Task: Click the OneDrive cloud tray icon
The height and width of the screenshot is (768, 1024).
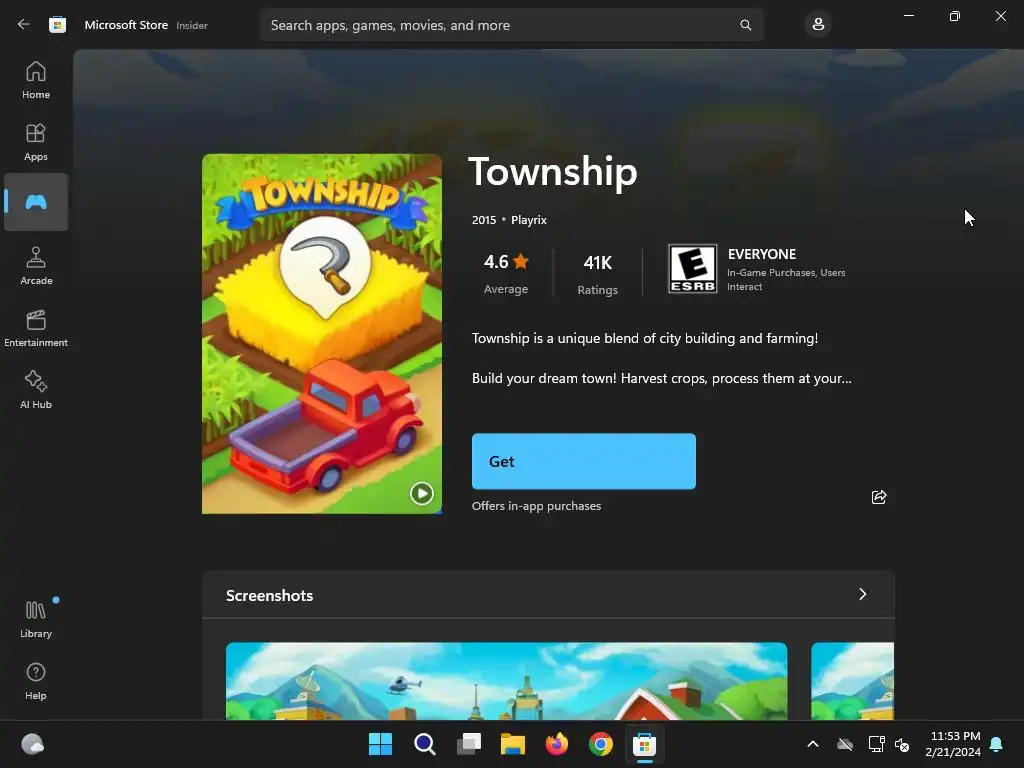Action: coord(845,744)
